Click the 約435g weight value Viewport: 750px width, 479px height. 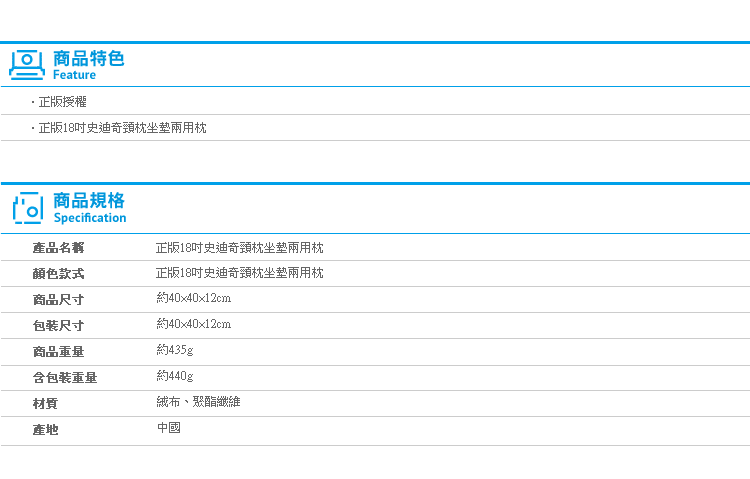[x=175, y=350]
